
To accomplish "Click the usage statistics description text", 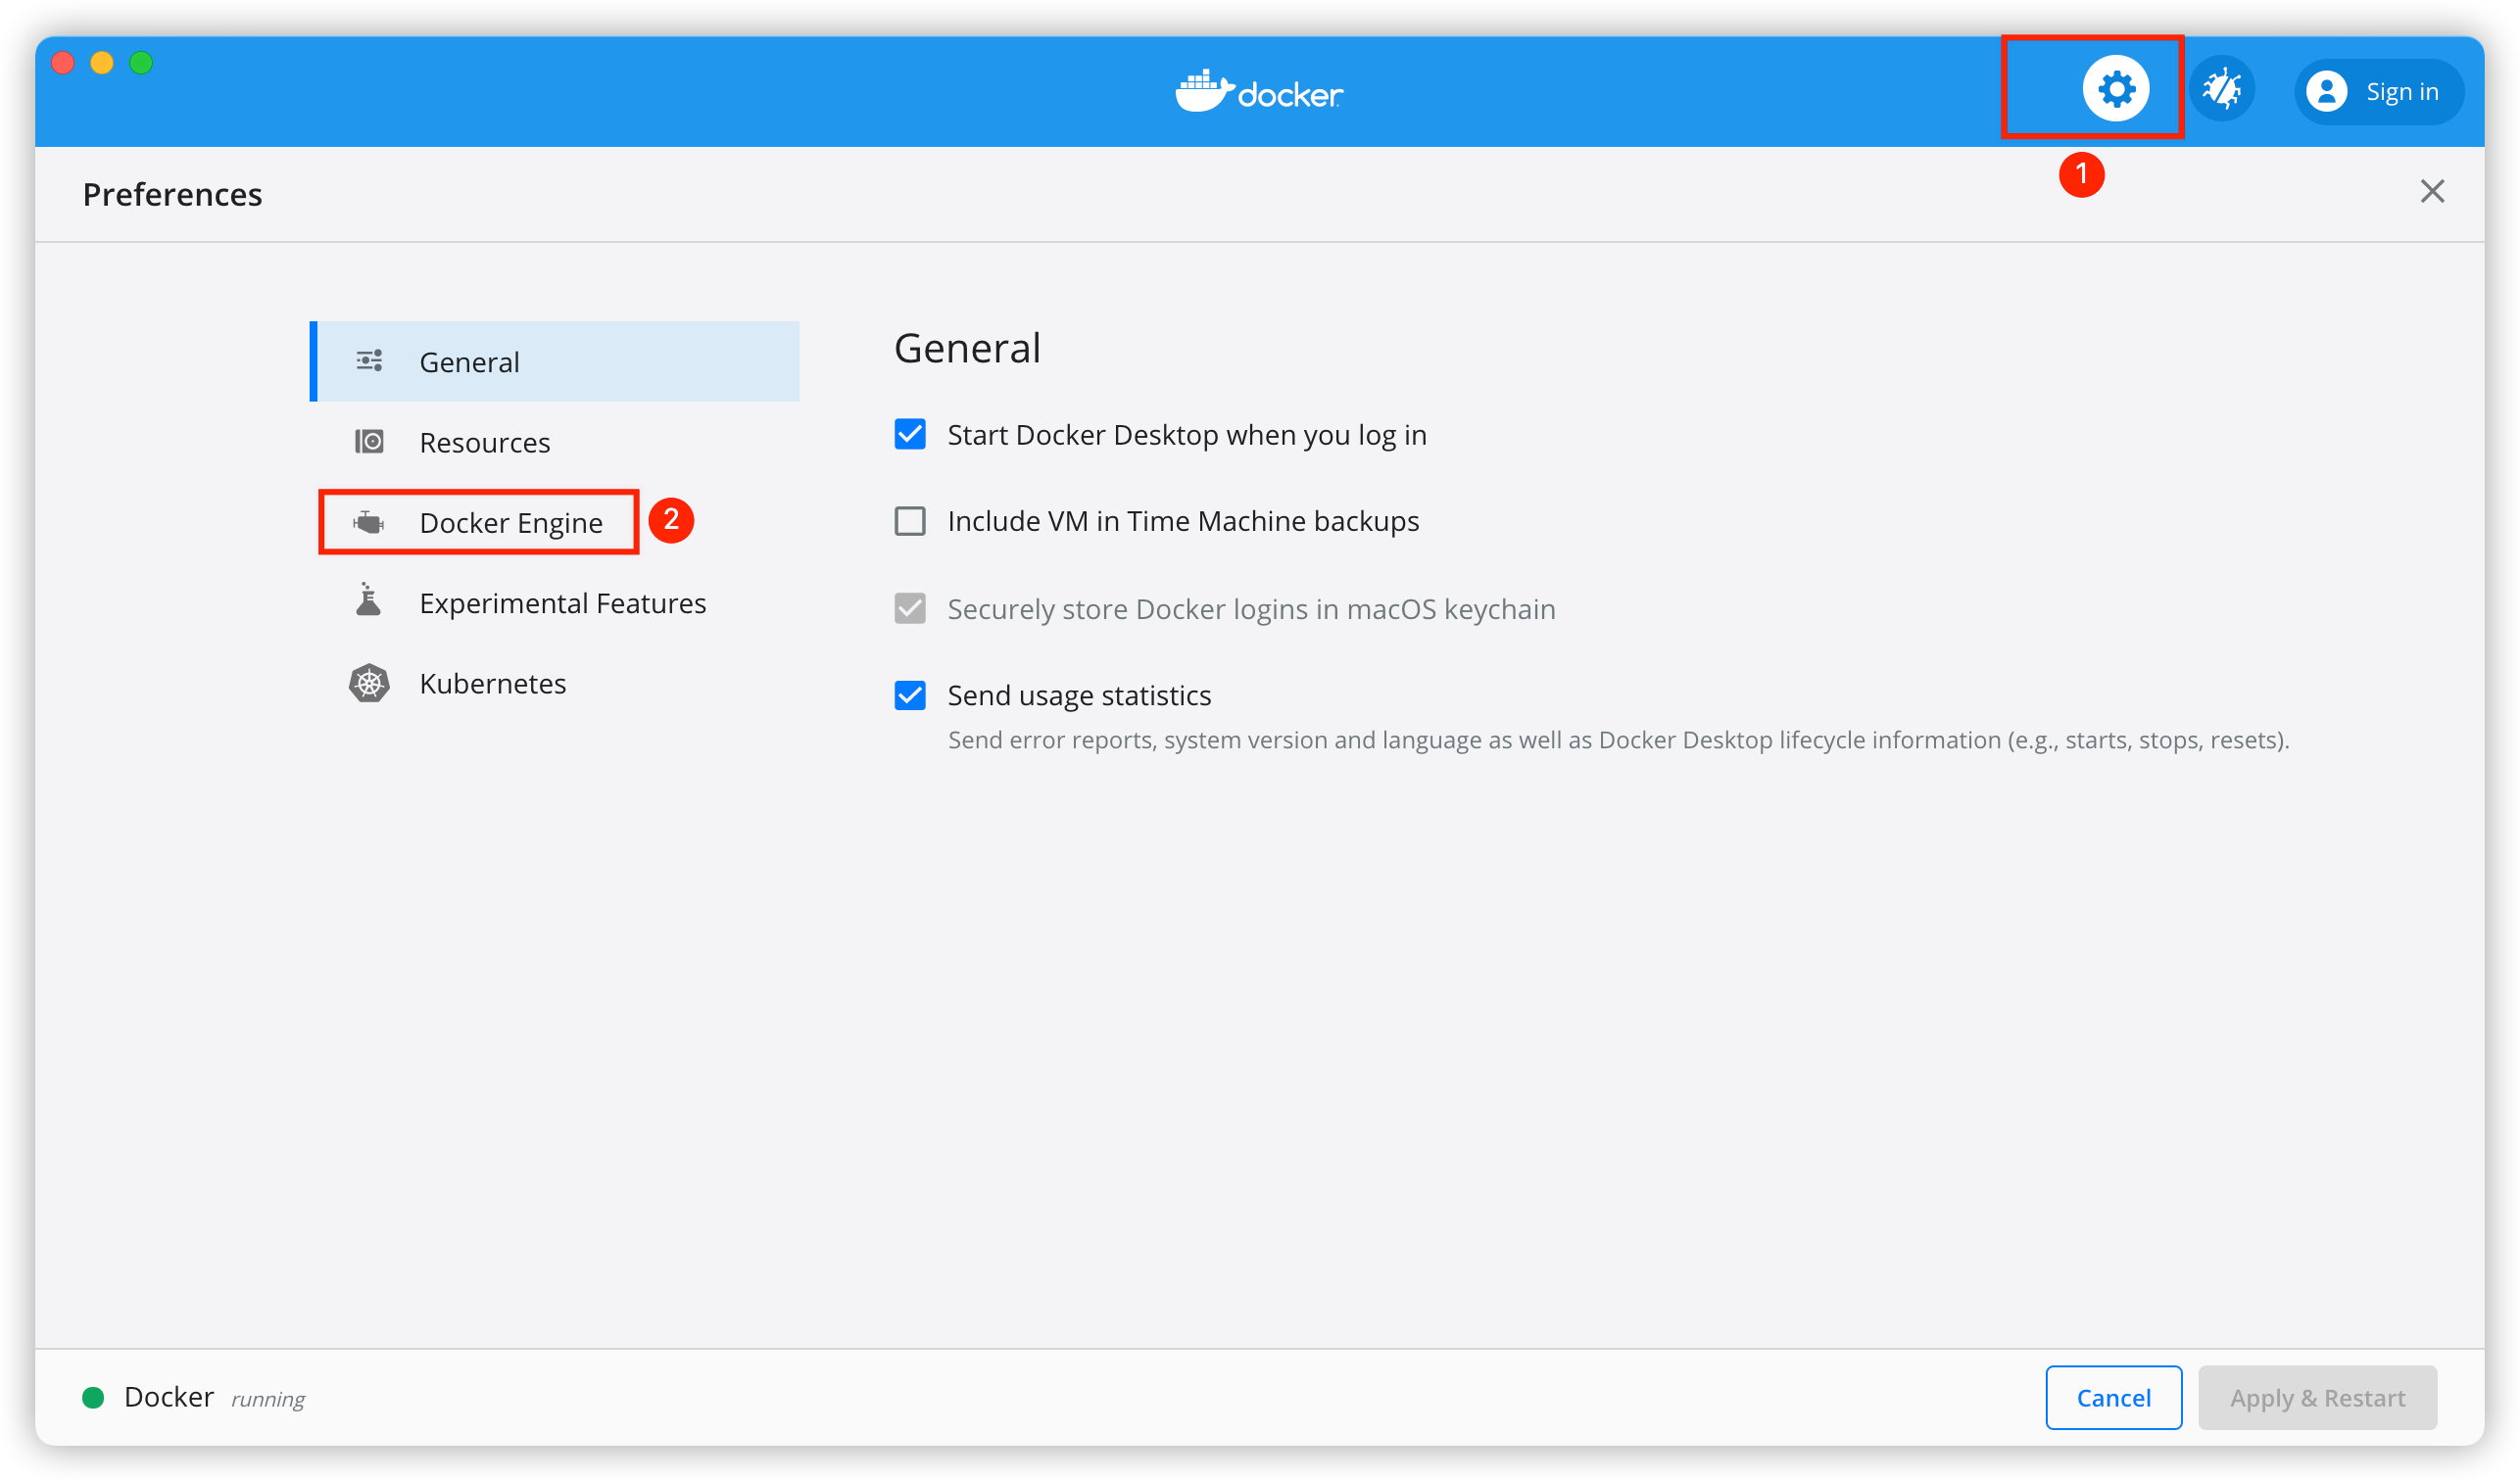I will point(1618,740).
